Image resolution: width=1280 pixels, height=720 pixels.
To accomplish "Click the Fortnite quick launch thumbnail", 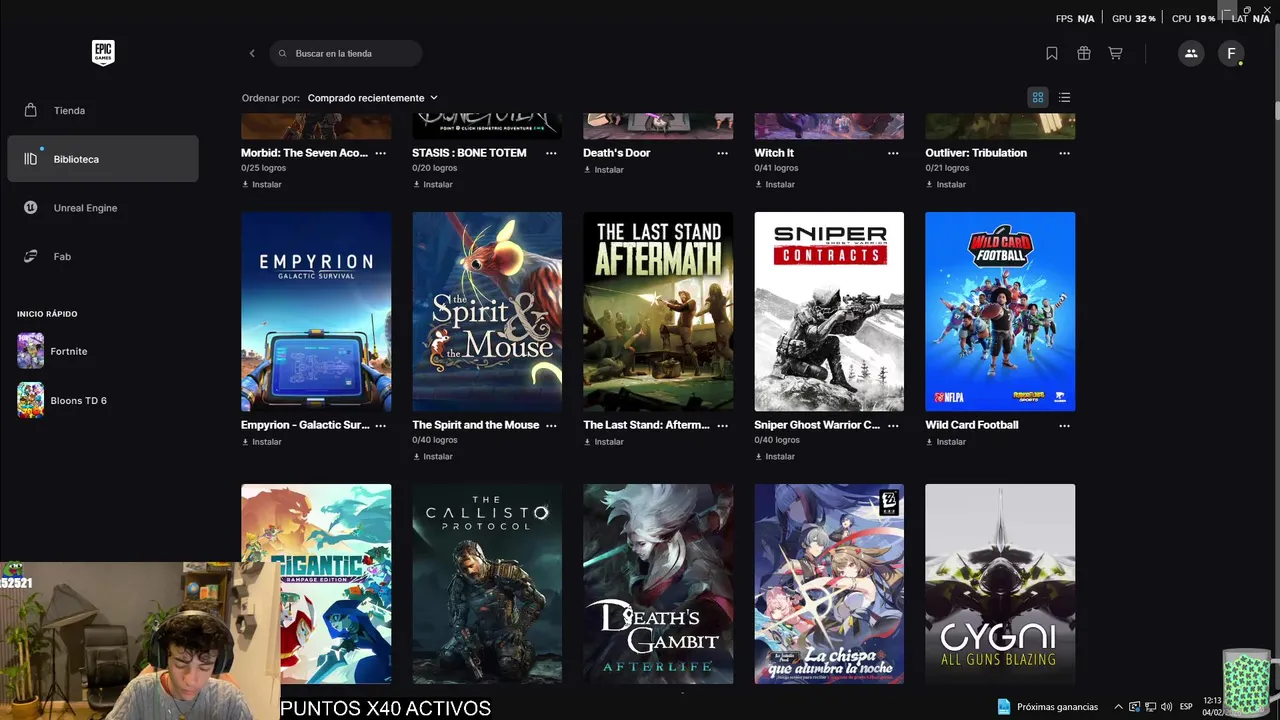I will [x=31, y=351].
